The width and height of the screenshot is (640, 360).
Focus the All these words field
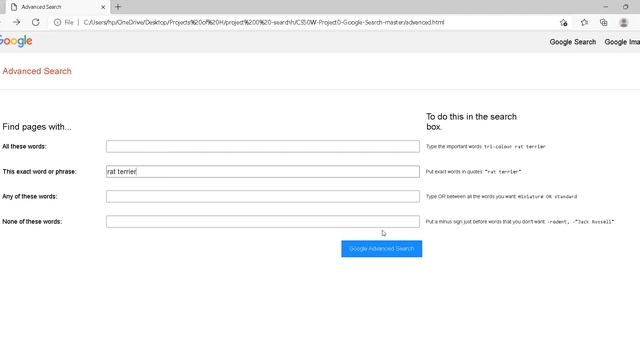pyautogui.click(x=262, y=147)
